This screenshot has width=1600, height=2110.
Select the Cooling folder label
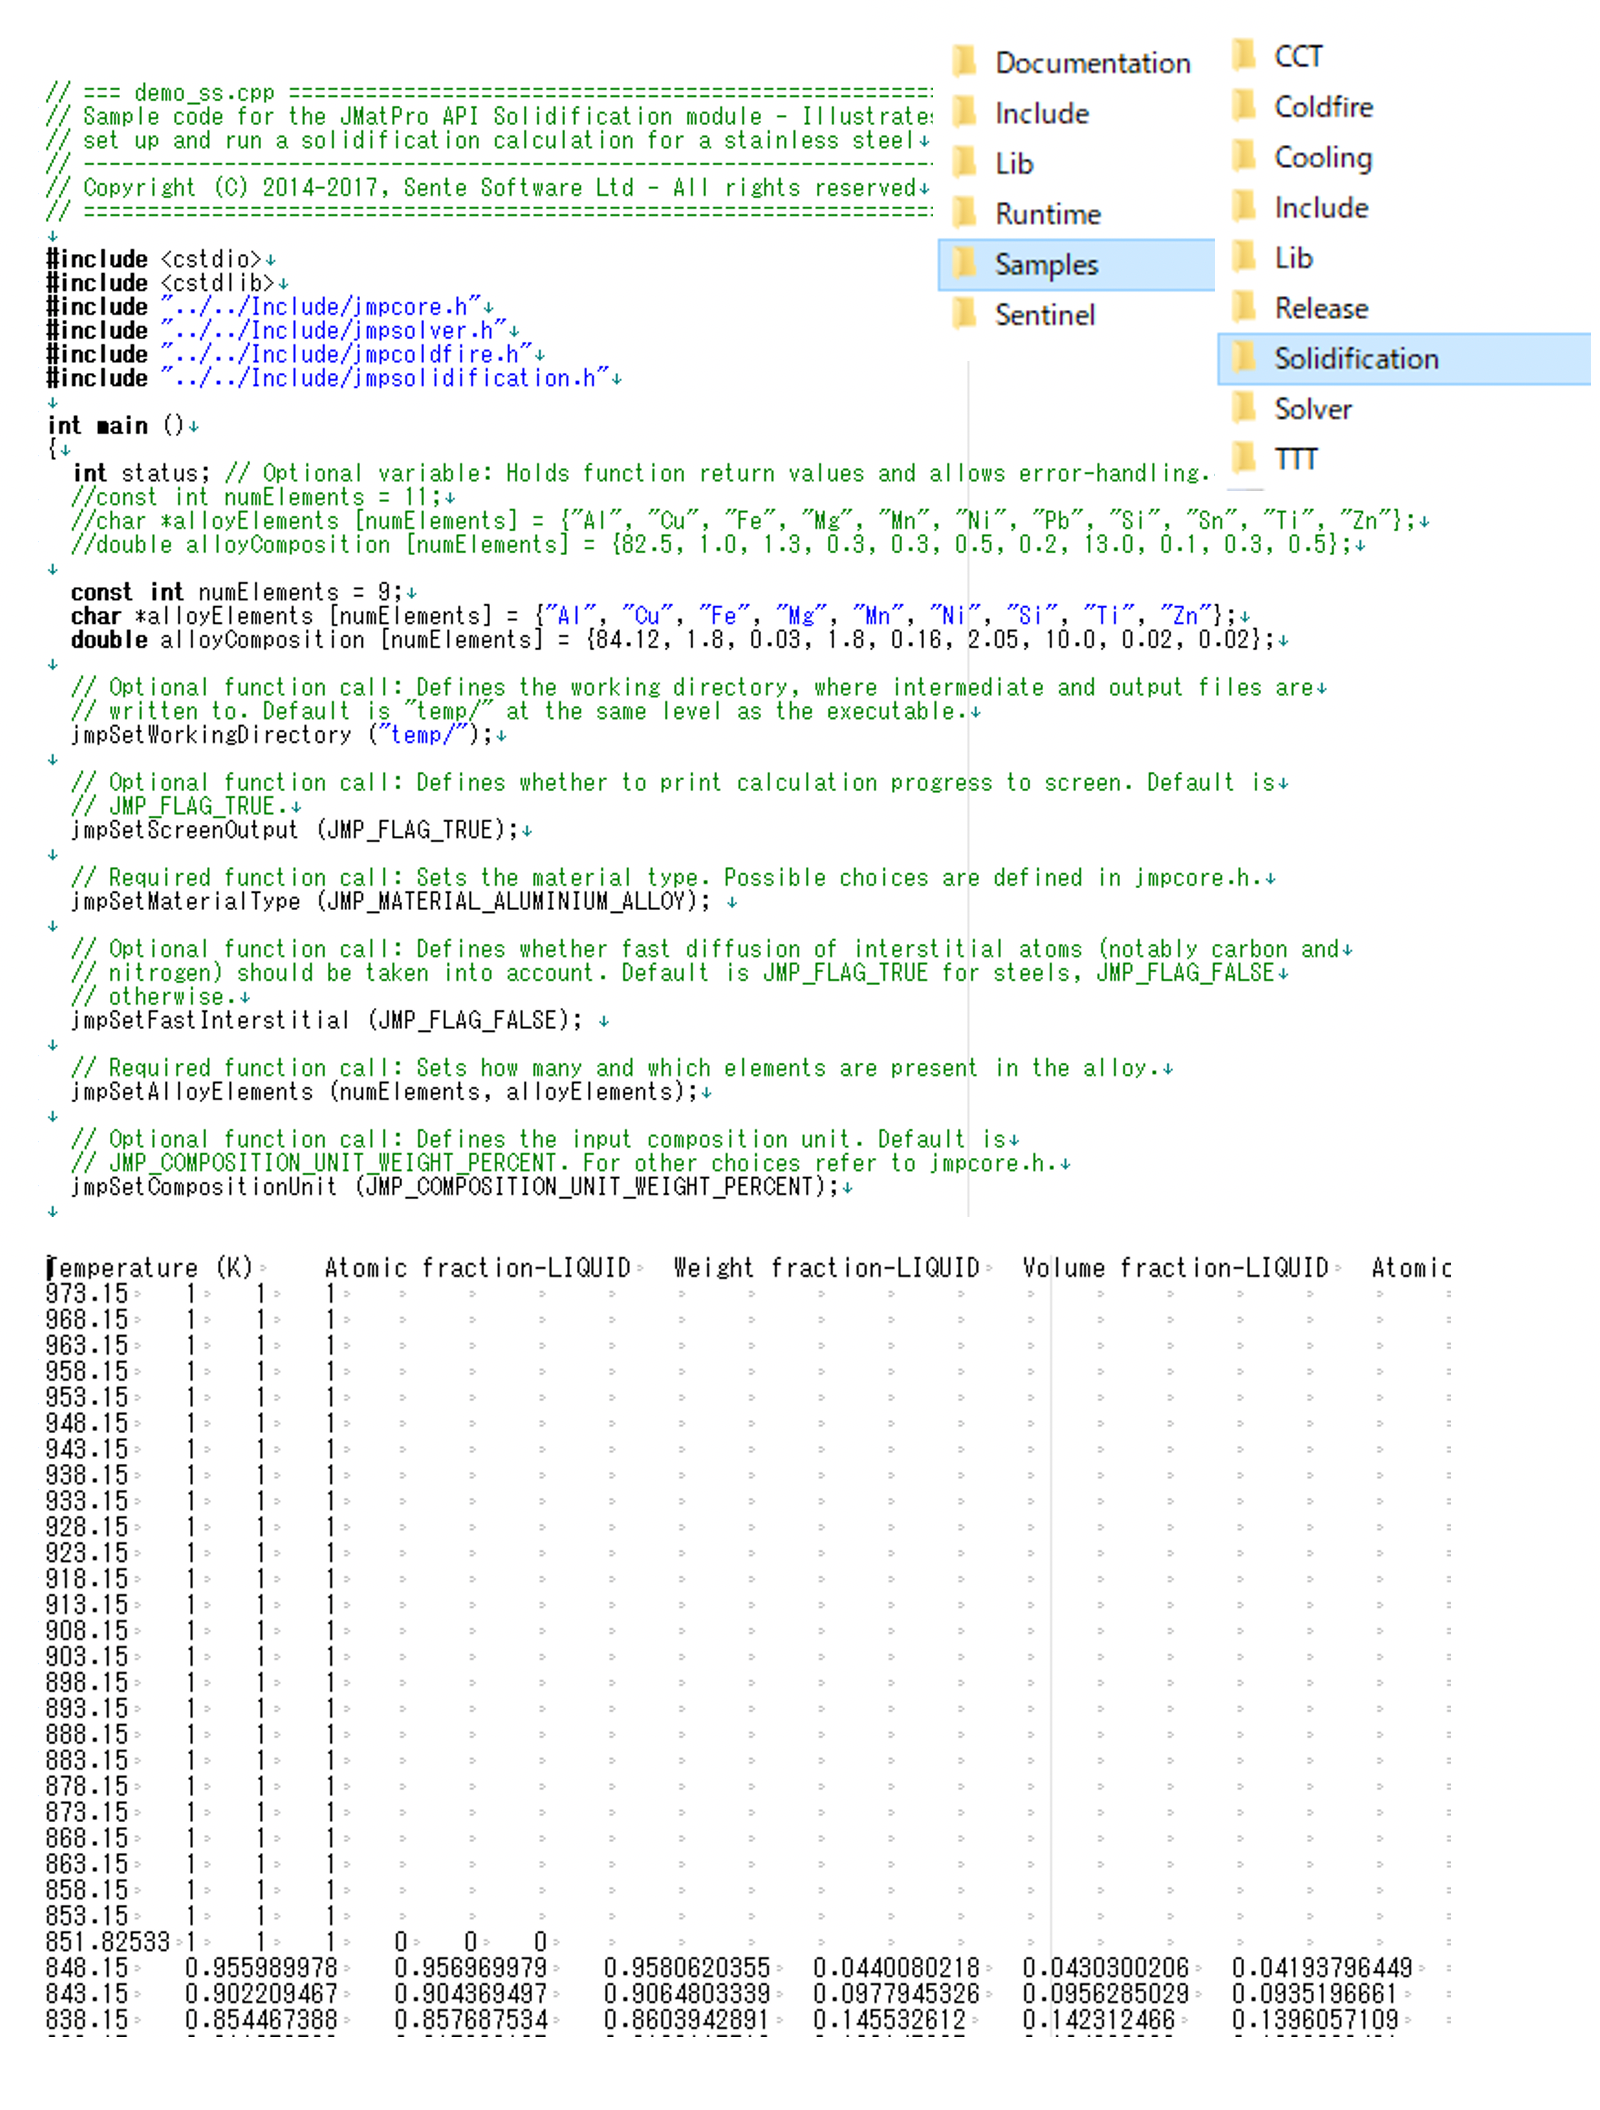(x=1323, y=158)
